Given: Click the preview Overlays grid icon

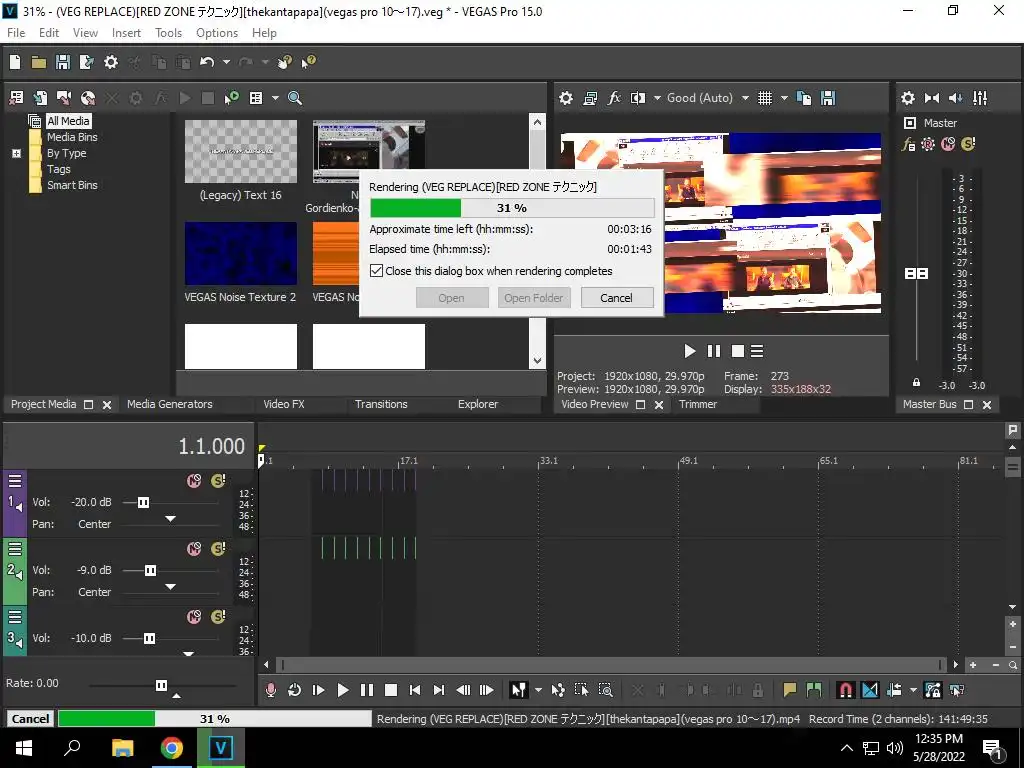Looking at the screenshot, I should pos(765,98).
